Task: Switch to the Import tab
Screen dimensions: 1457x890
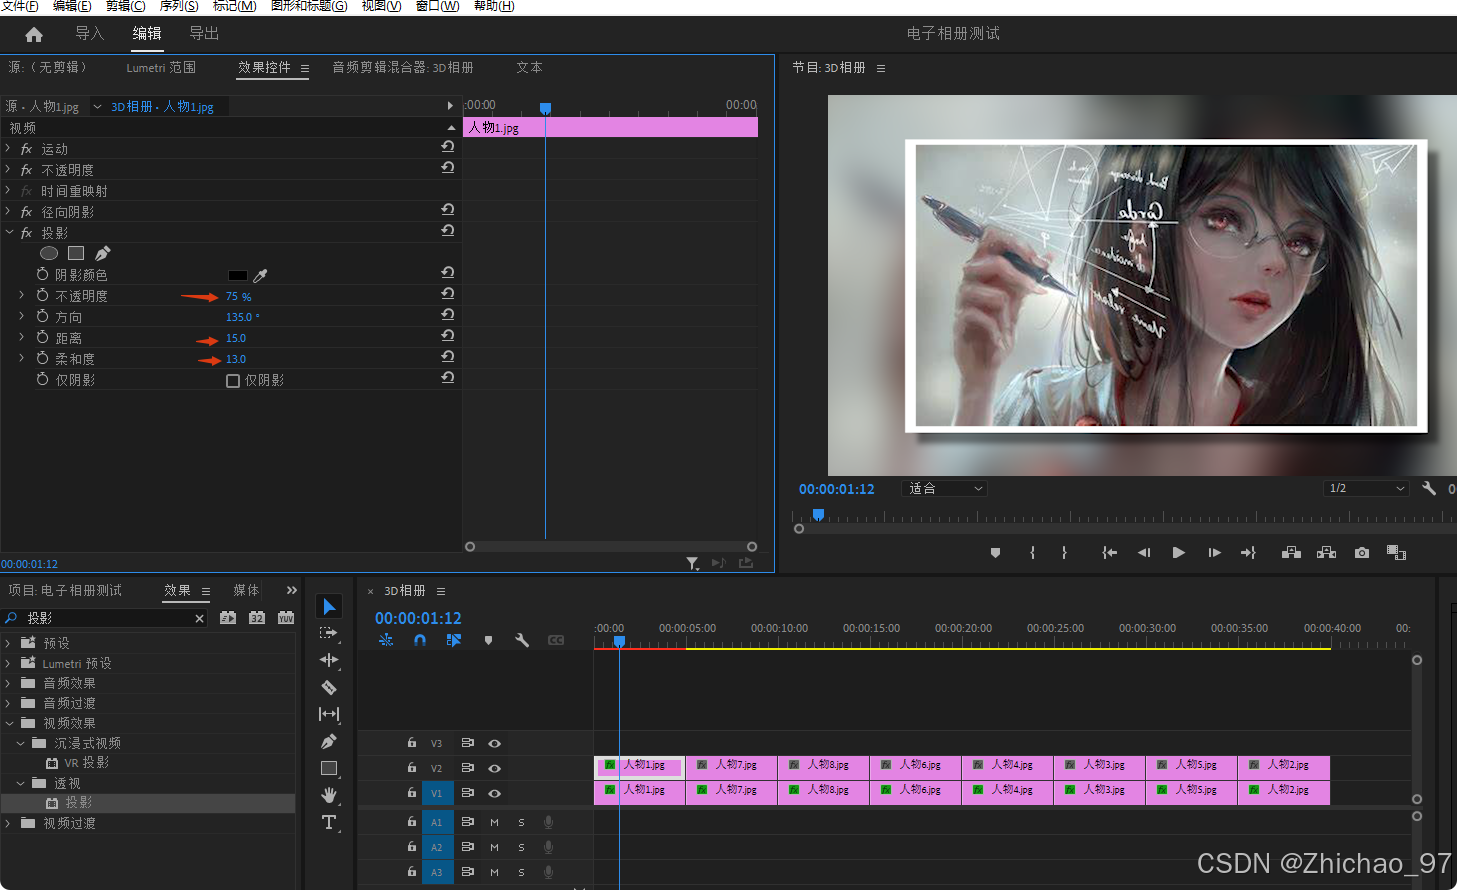Action: click(89, 33)
